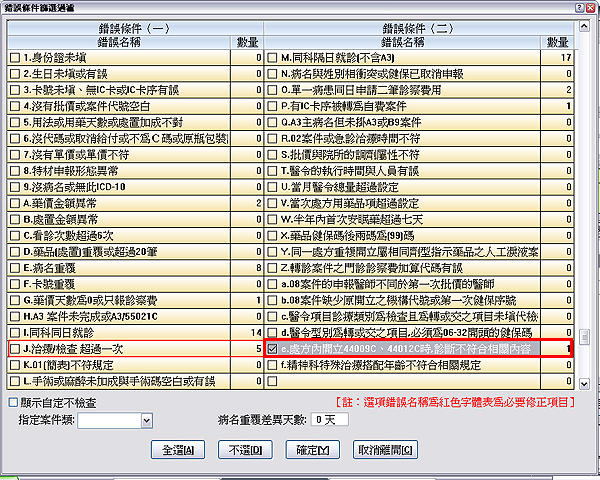Uncheck the e.處方內開立44009C condition
Image resolution: width=600 pixels, height=480 pixels.
[274, 348]
